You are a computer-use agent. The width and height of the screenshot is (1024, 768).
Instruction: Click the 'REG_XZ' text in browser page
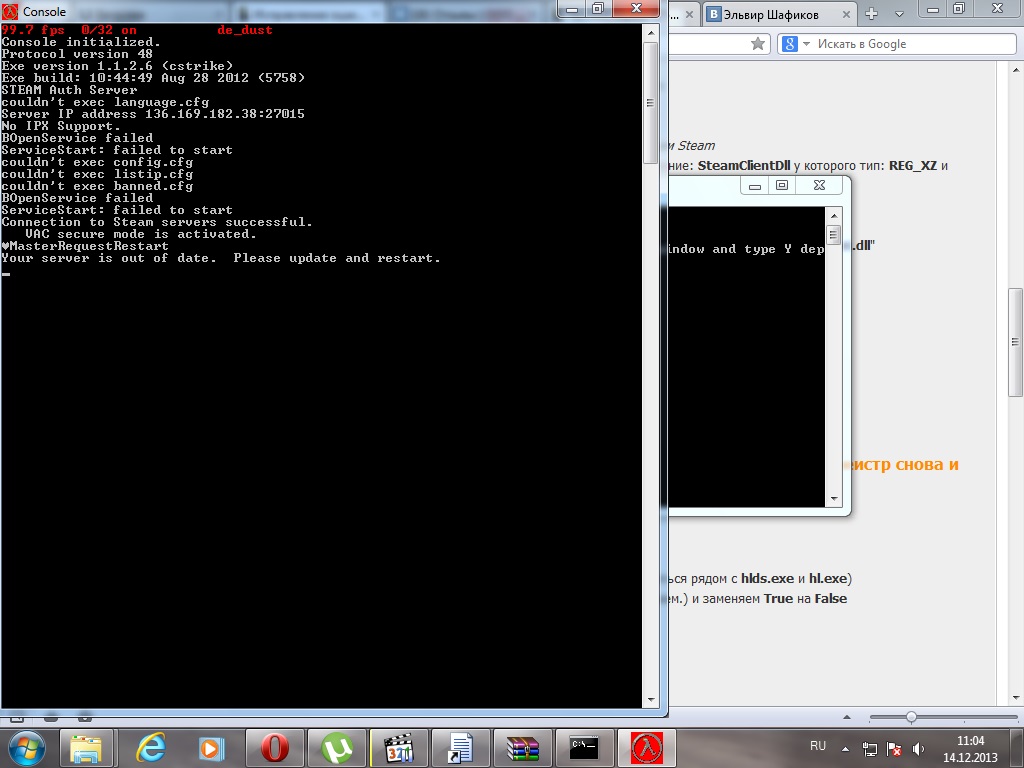[913, 165]
